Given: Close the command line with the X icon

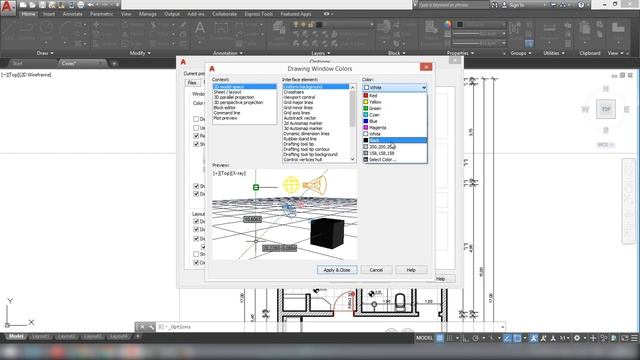Looking at the screenshot, I should [x=142, y=327].
